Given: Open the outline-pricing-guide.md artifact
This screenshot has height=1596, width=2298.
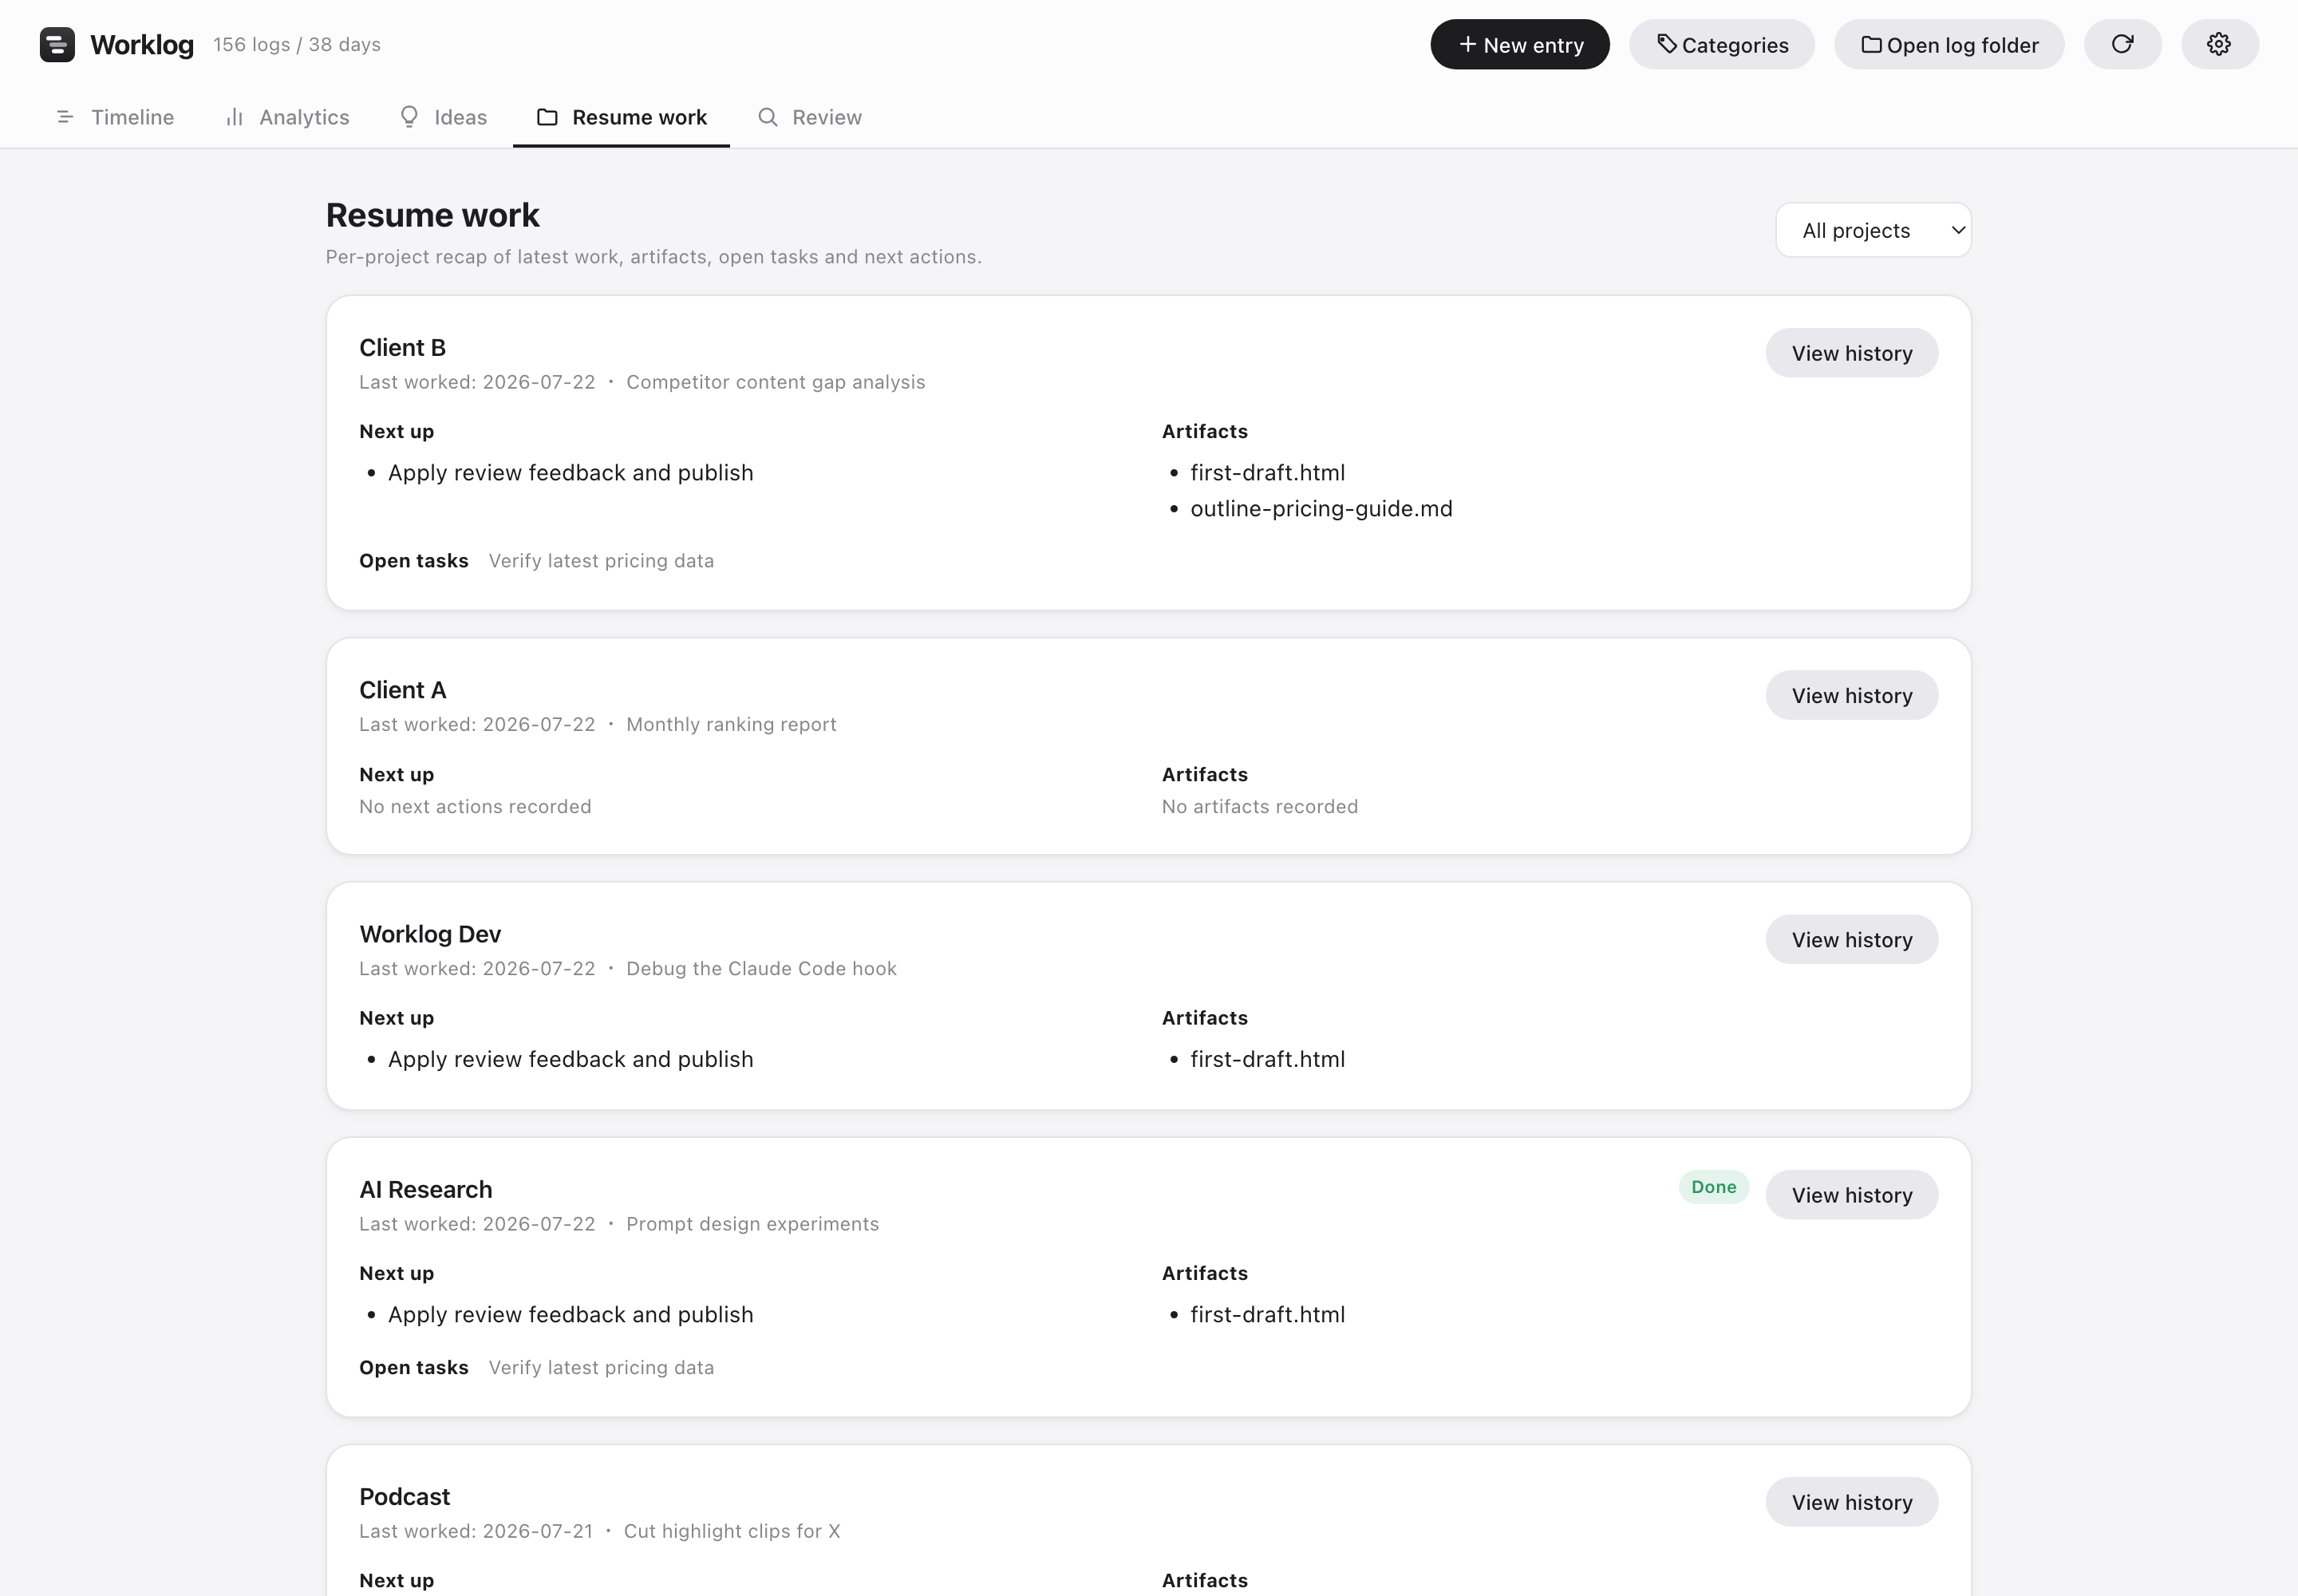Looking at the screenshot, I should [1321, 509].
